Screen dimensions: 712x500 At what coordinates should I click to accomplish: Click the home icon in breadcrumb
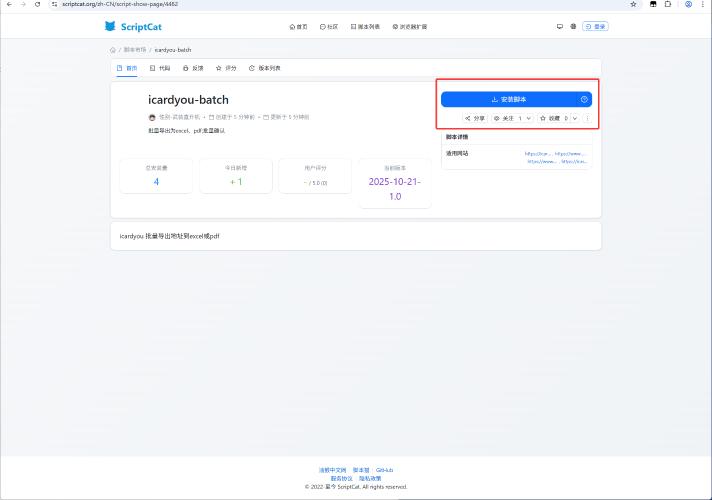tap(113, 49)
